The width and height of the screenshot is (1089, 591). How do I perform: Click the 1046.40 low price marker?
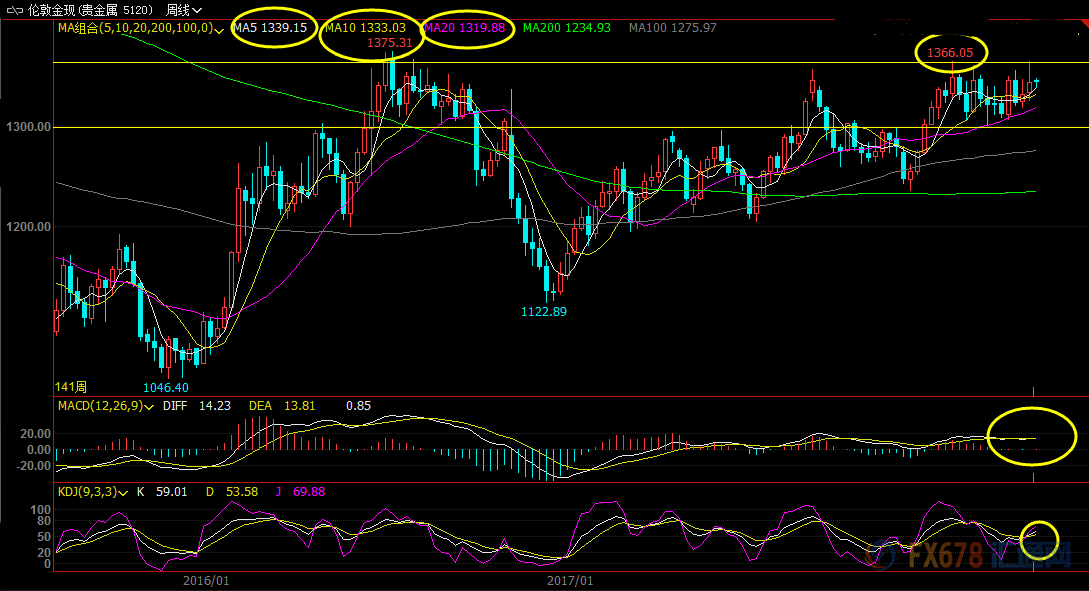coord(166,388)
